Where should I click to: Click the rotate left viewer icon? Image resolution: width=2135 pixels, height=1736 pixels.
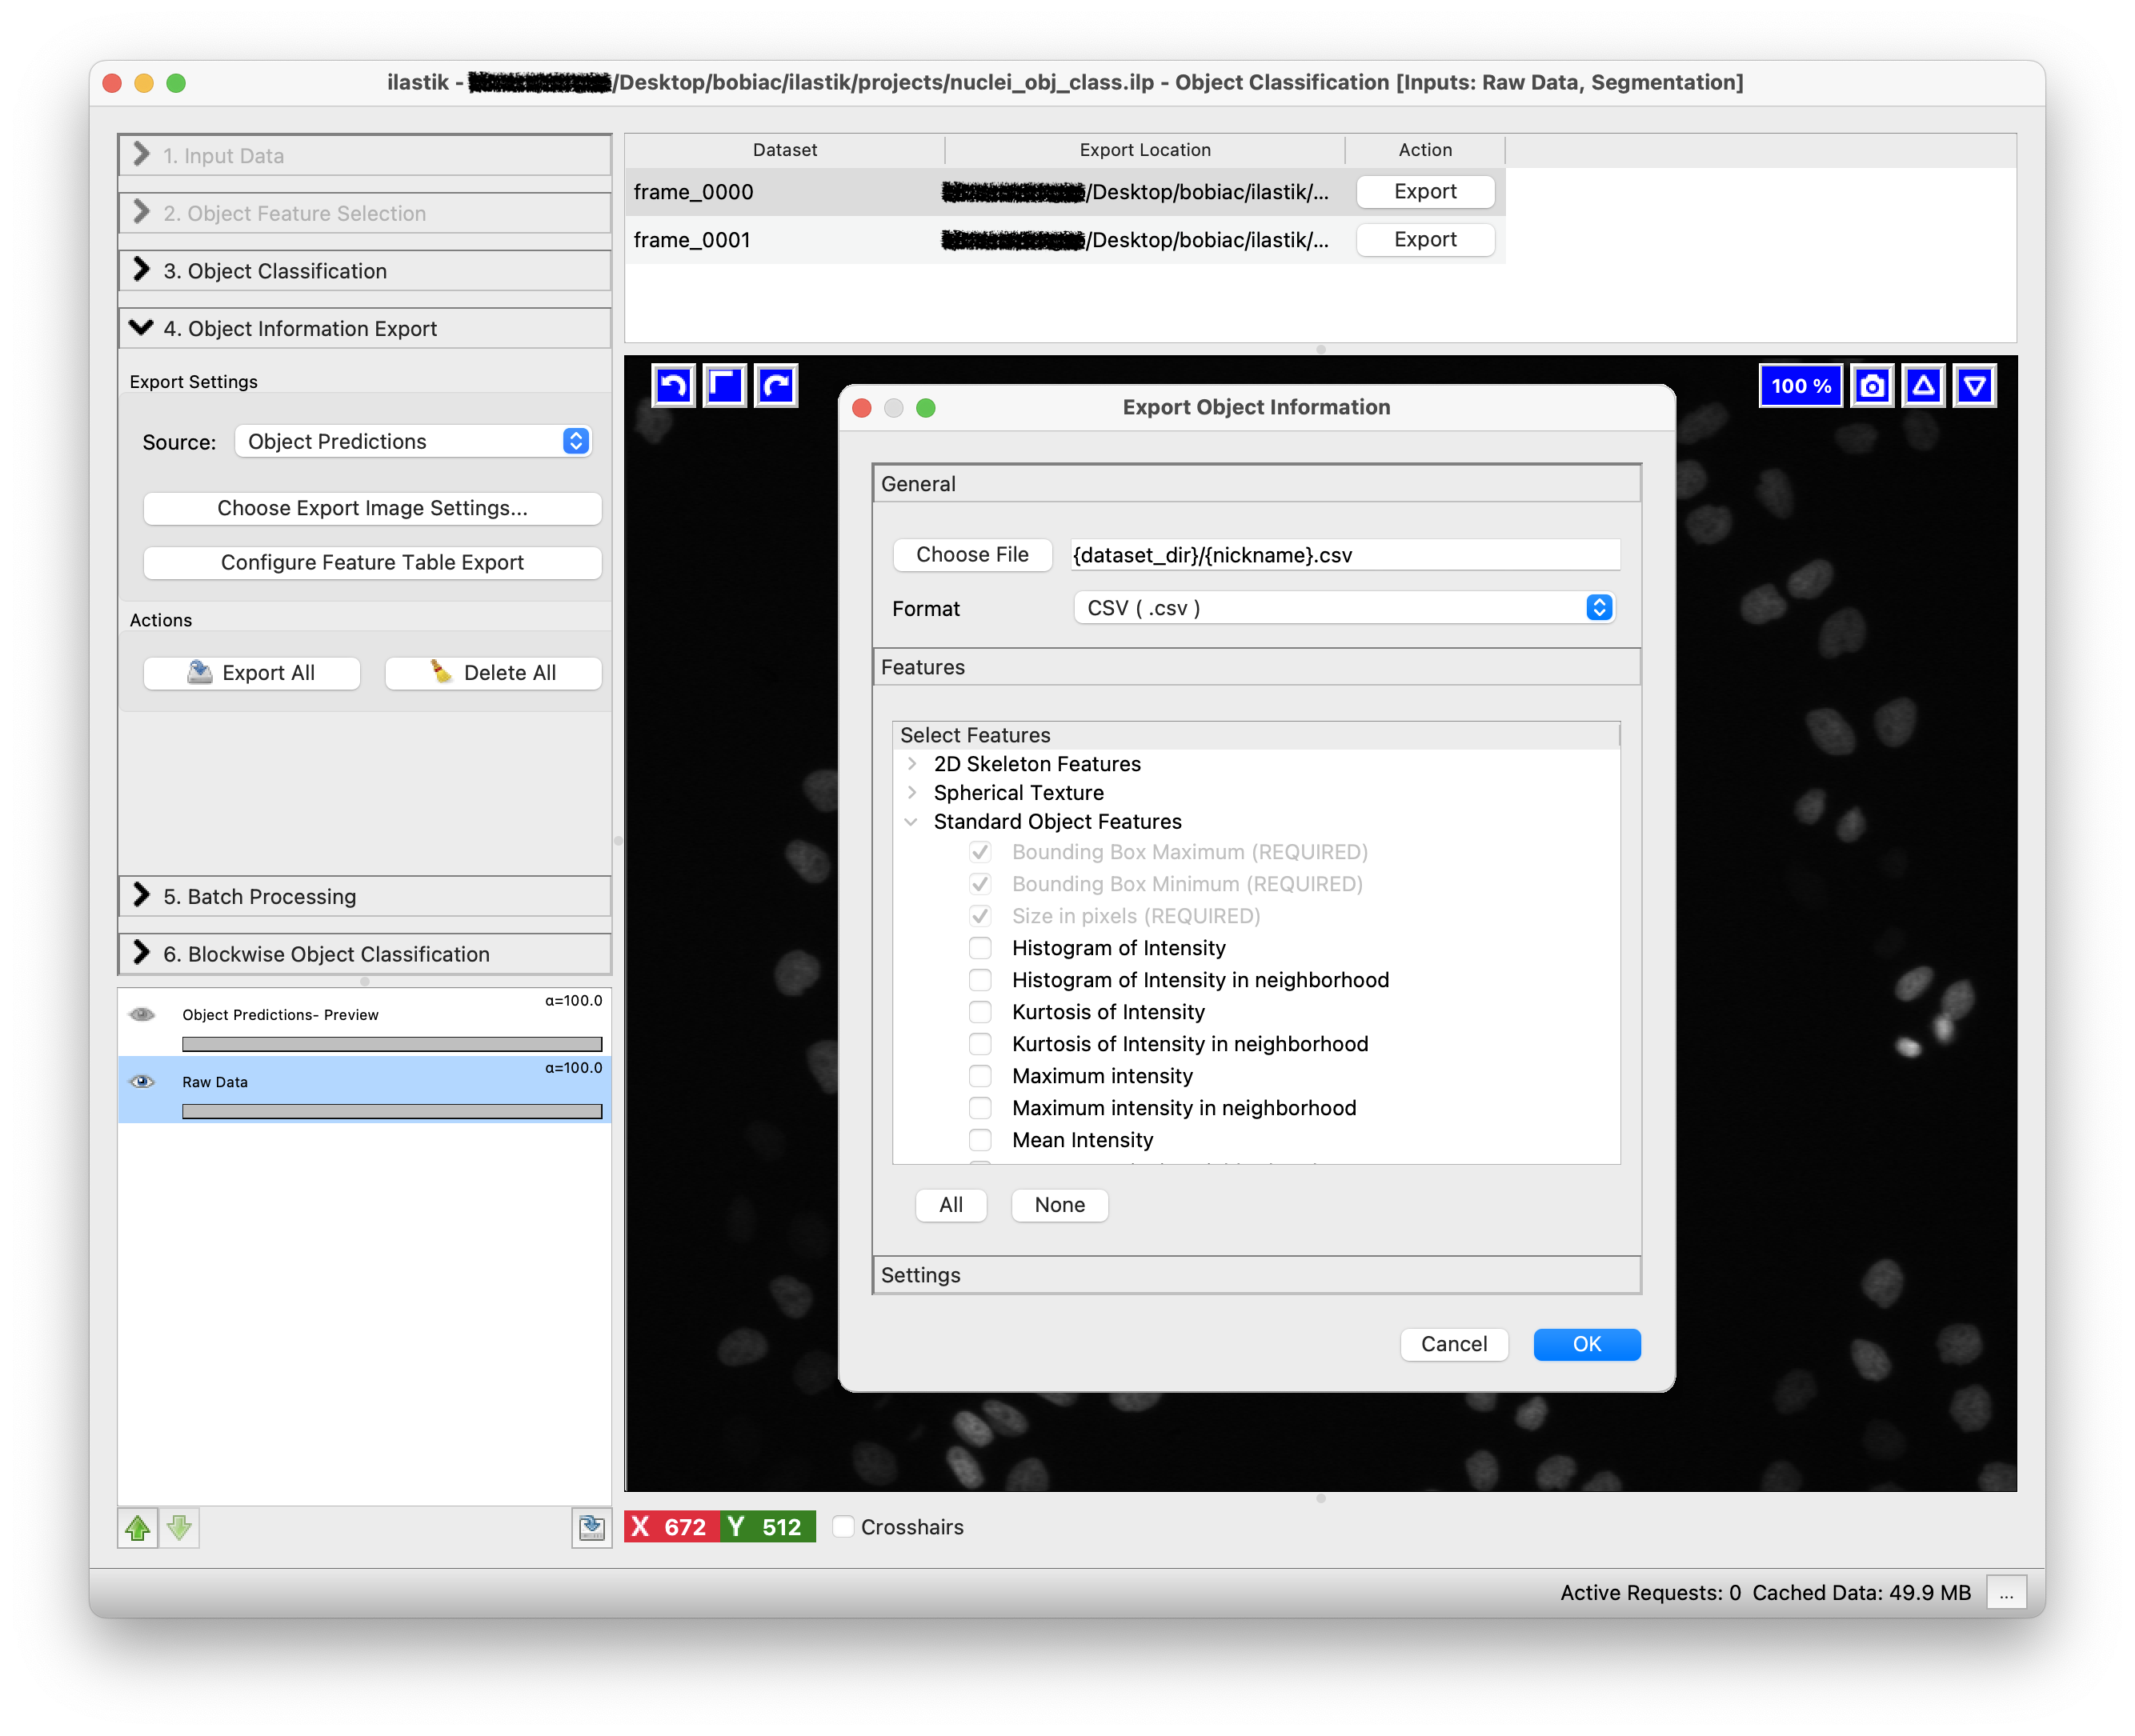[x=674, y=386]
